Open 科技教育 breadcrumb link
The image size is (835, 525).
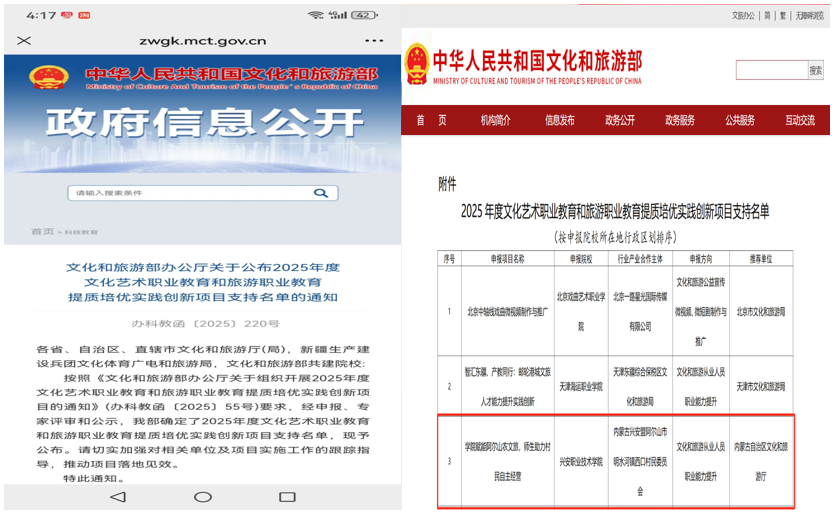pyautogui.click(x=81, y=232)
